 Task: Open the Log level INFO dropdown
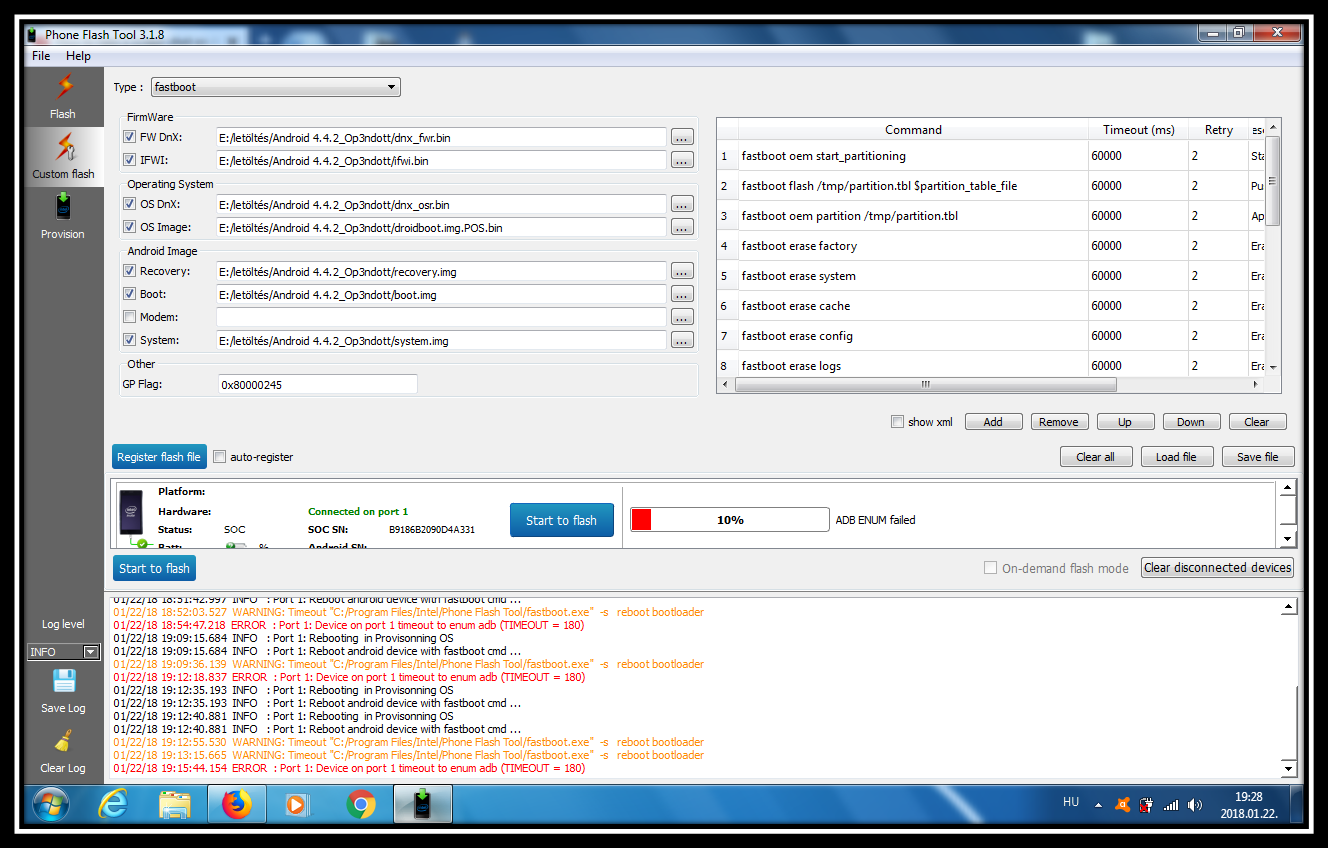point(64,652)
